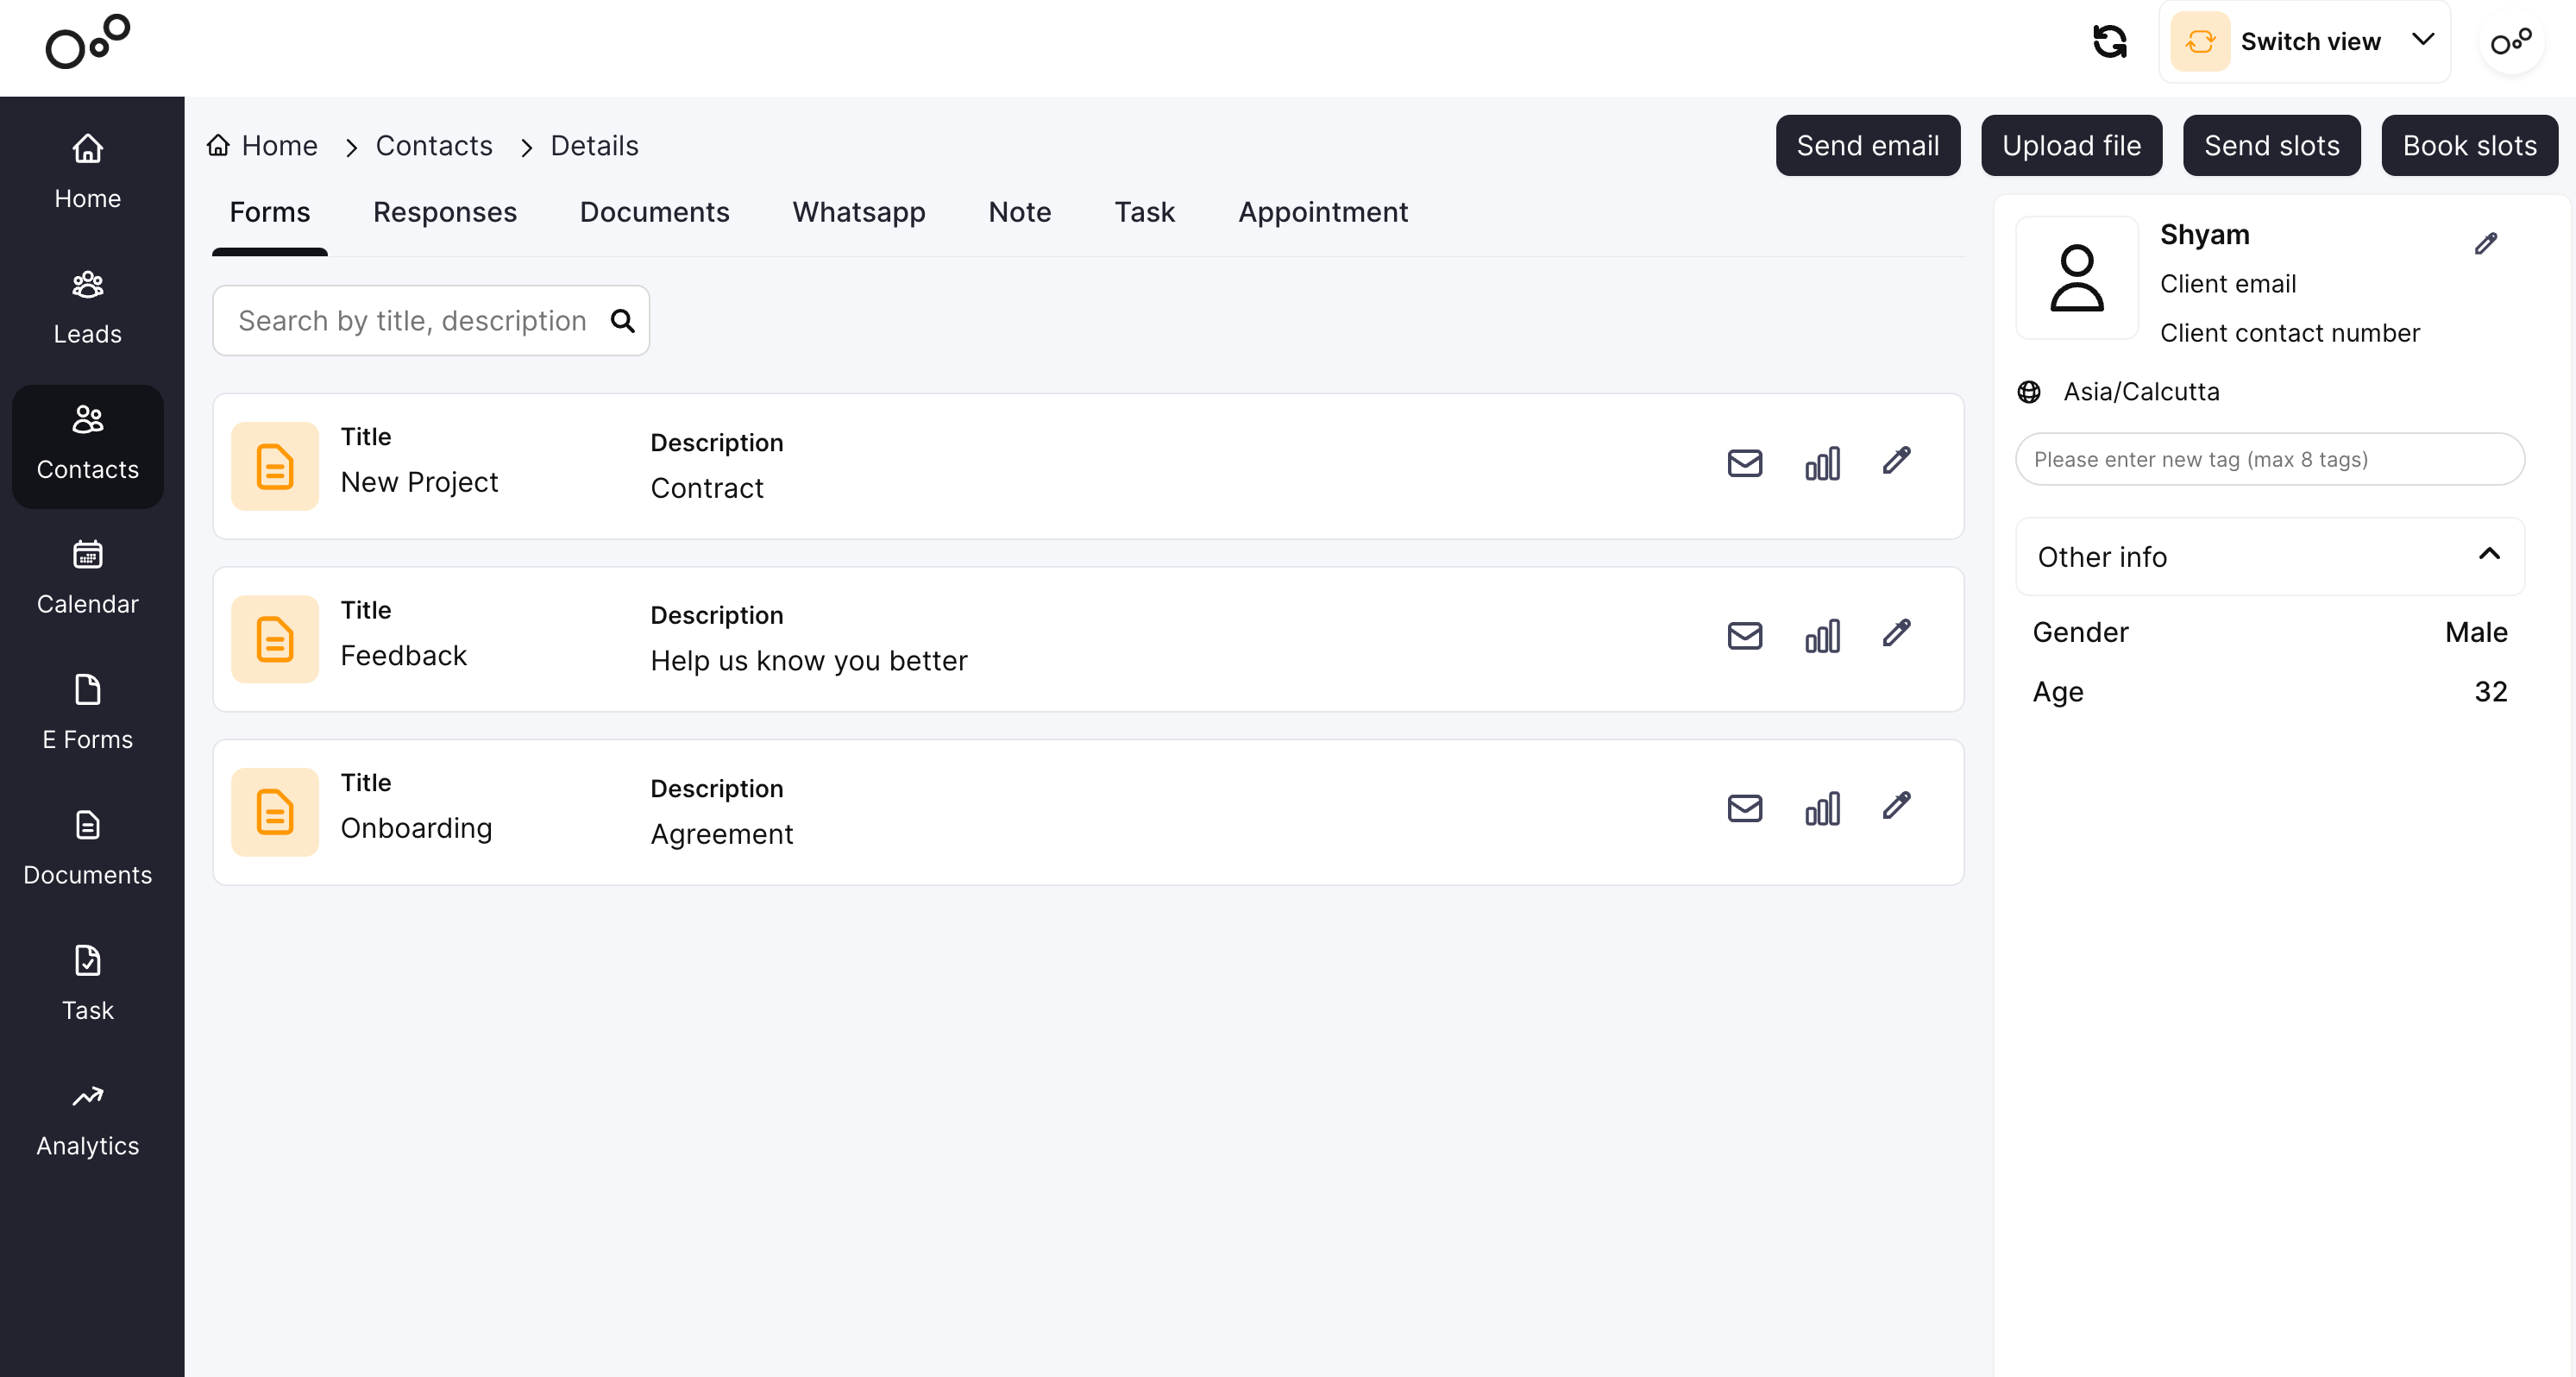Open email icon for New Project form
The height and width of the screenshot is (1377, 2576).
pyautogui.click(x=1744, y=463)
